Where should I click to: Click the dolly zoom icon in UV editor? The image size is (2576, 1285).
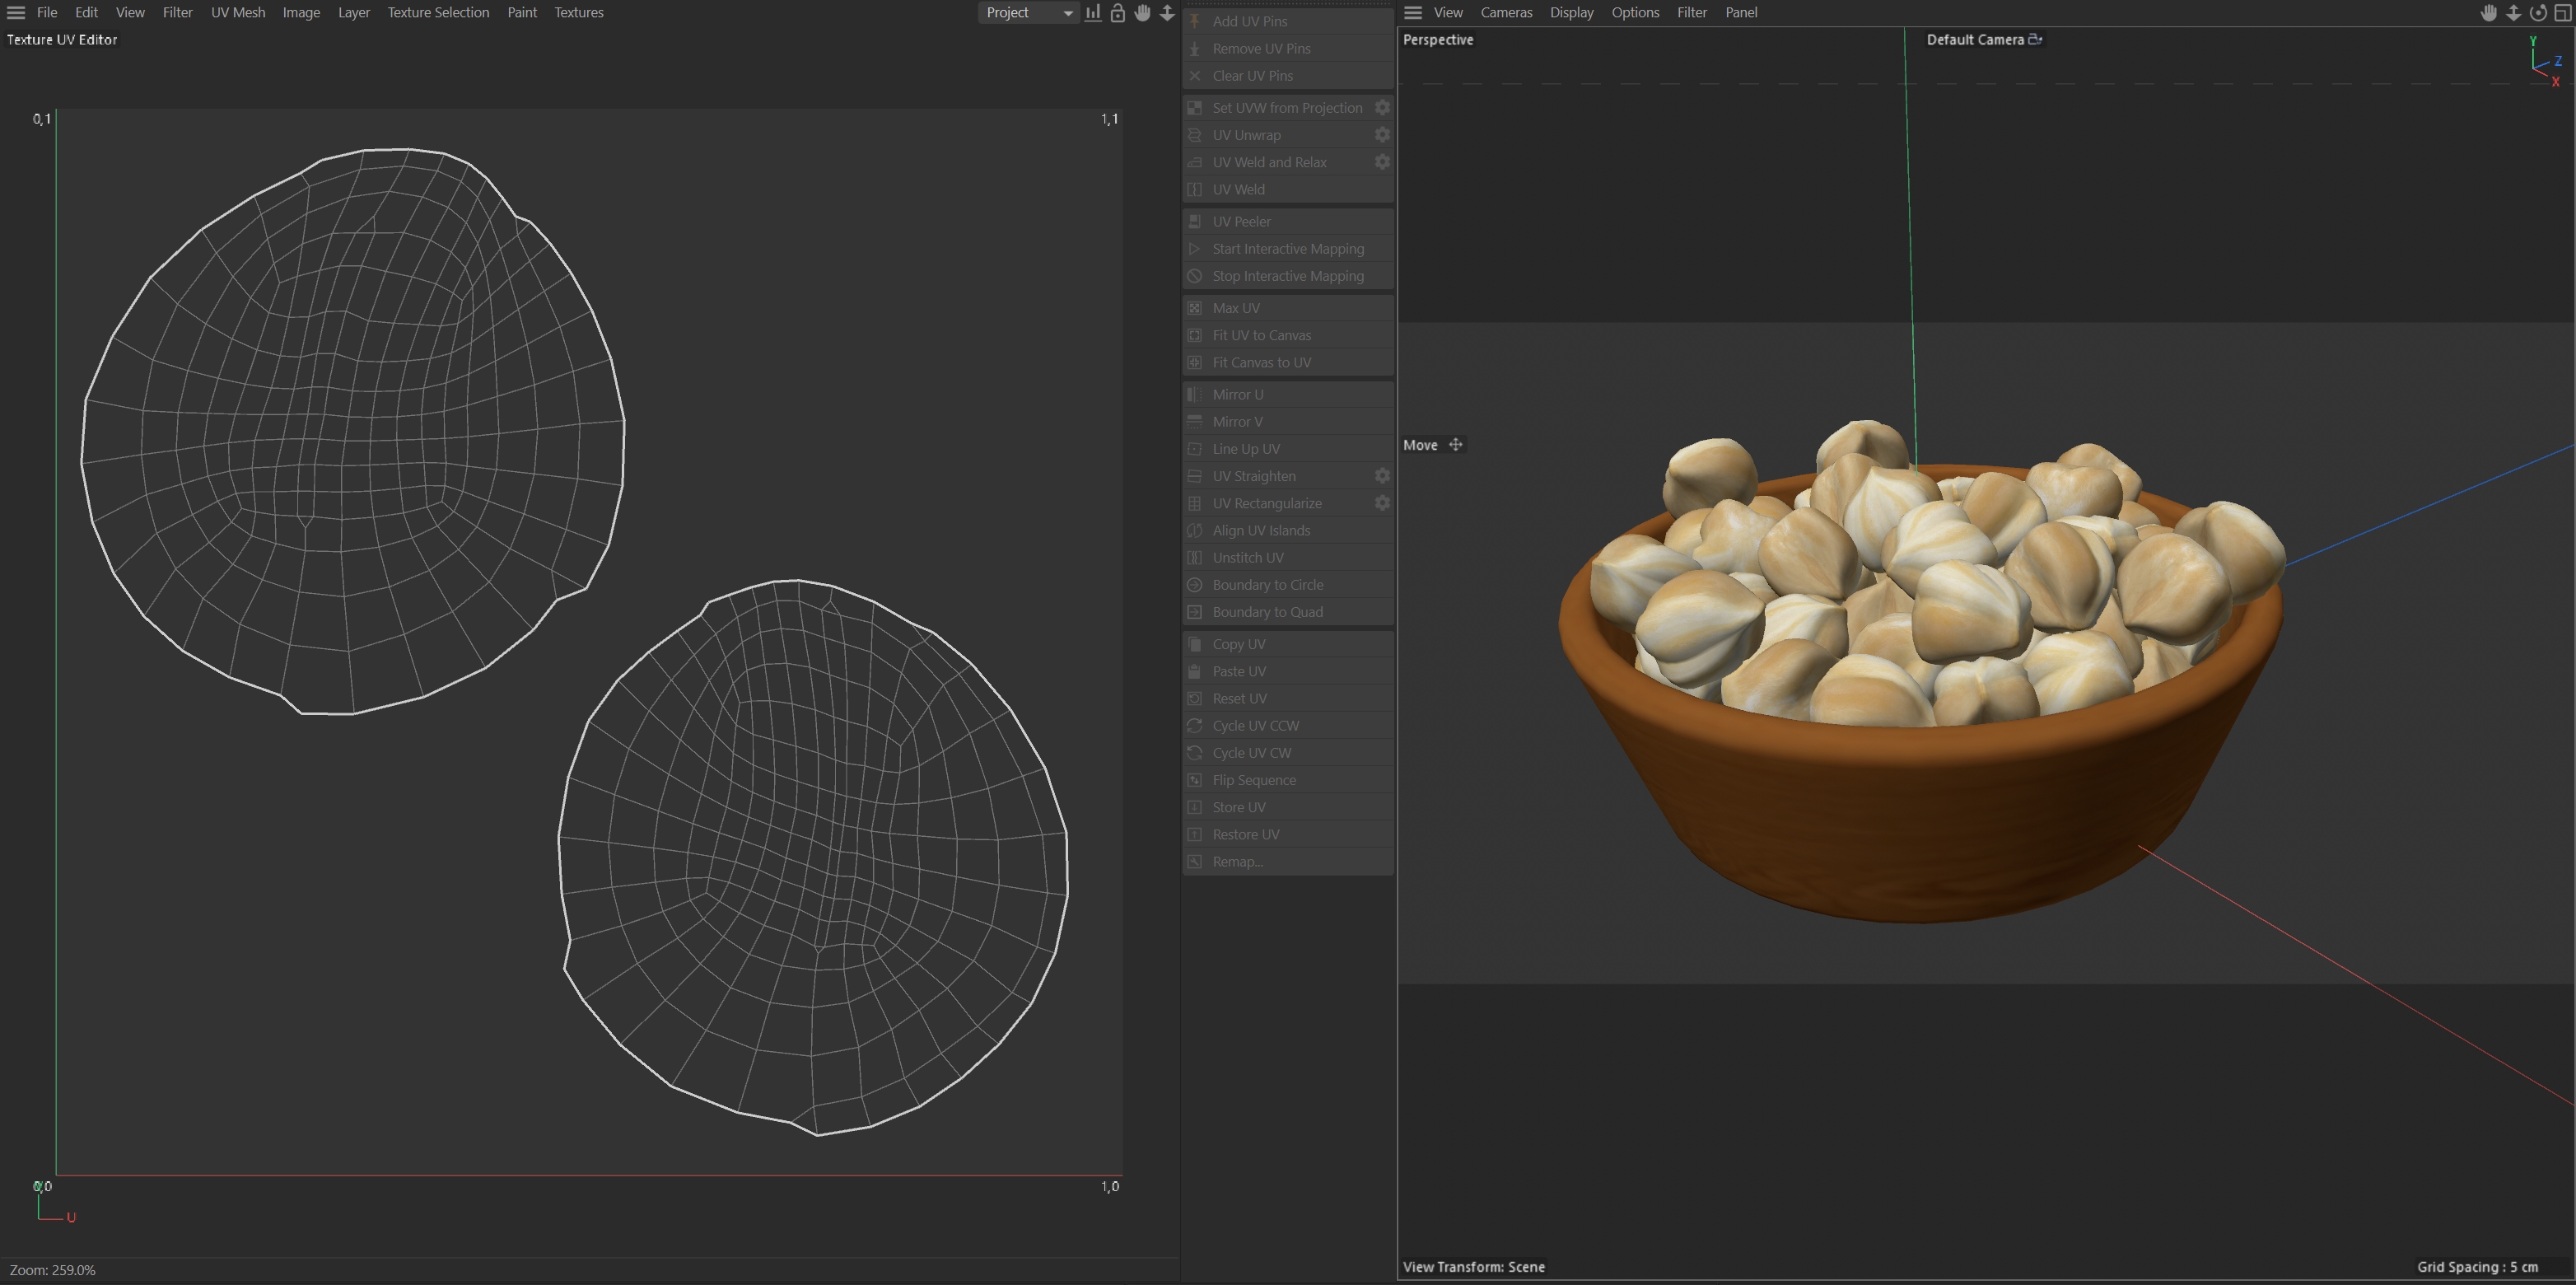1167,13
